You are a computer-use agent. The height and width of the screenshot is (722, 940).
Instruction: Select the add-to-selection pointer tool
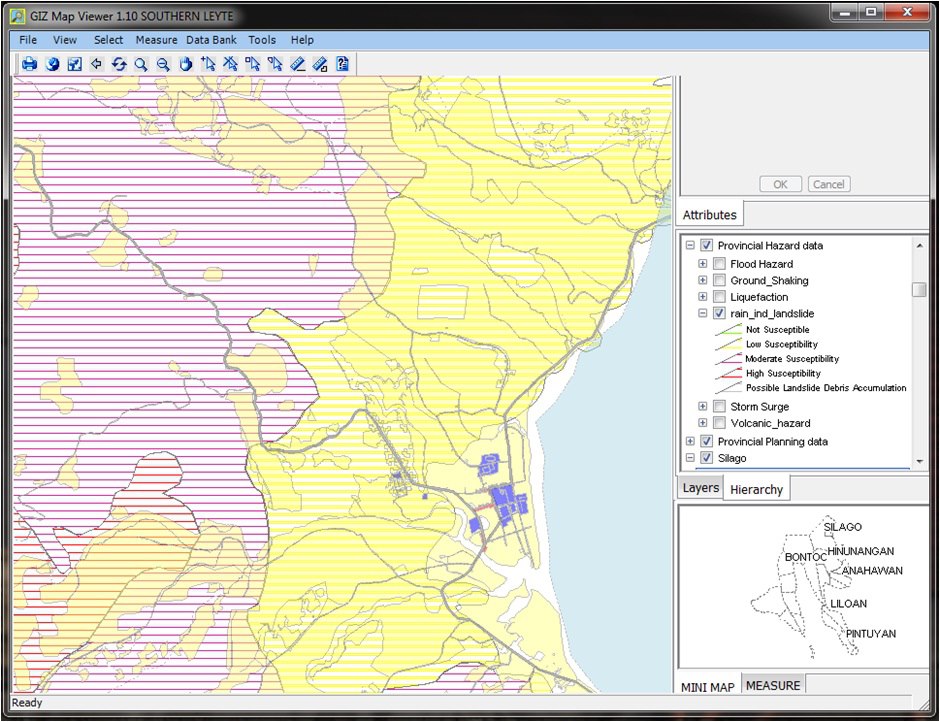pos(208,64)
